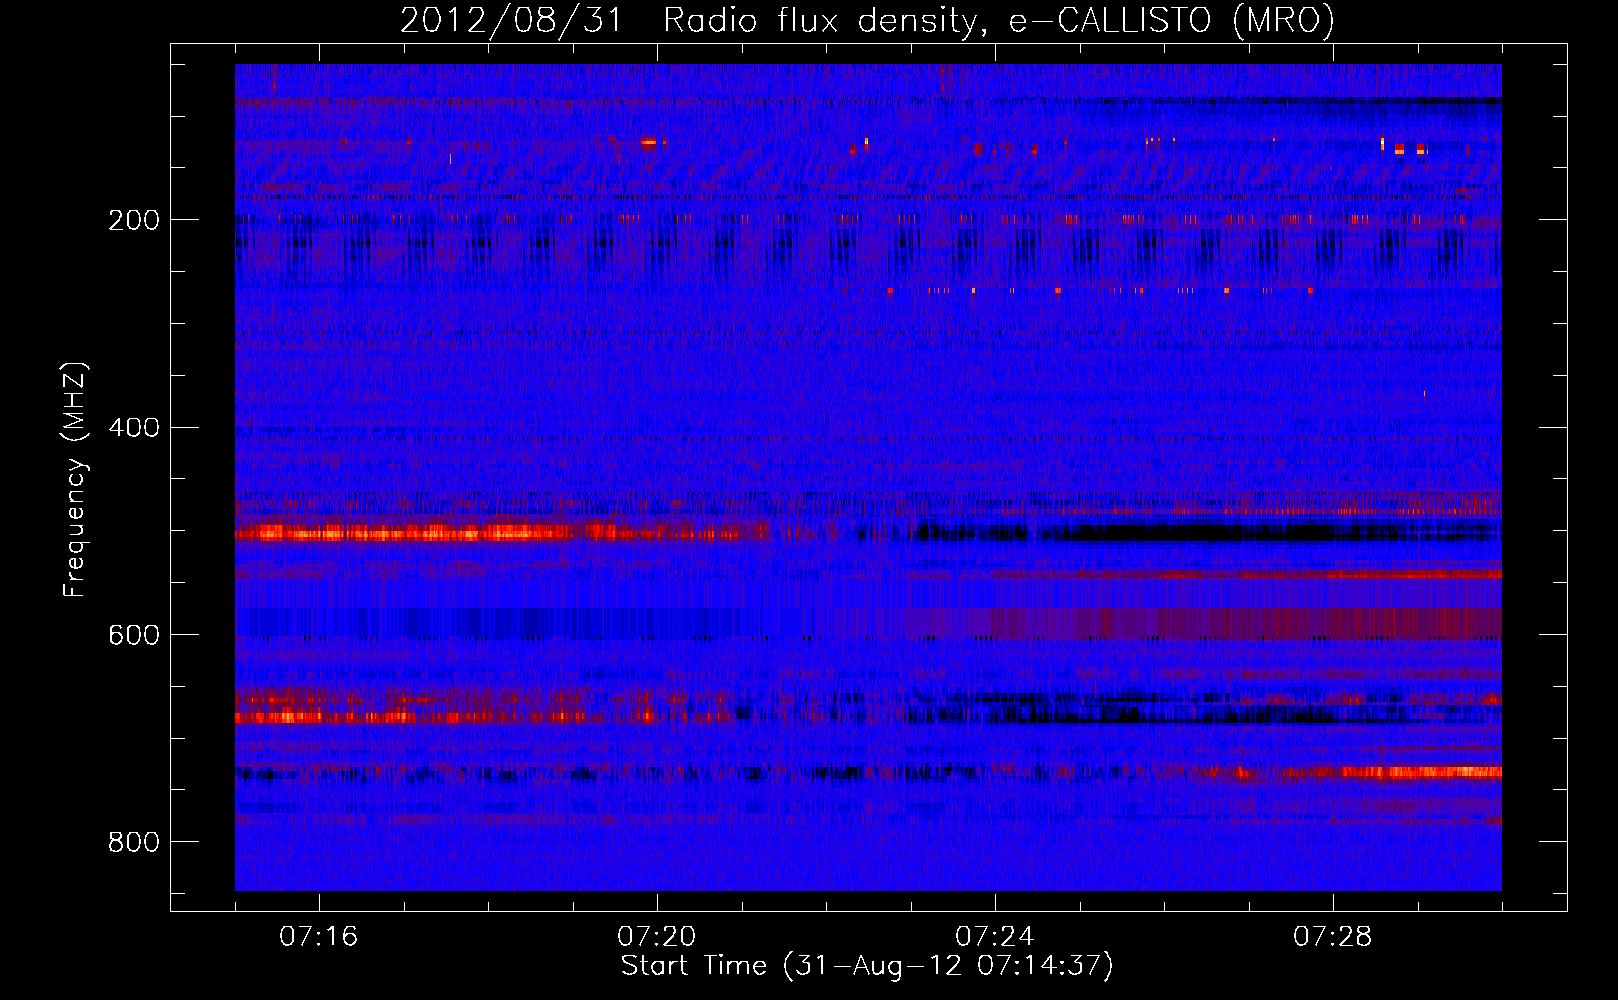Click the 07:16 time tick label
The image size is (1618, 1000).
point(318,937)
